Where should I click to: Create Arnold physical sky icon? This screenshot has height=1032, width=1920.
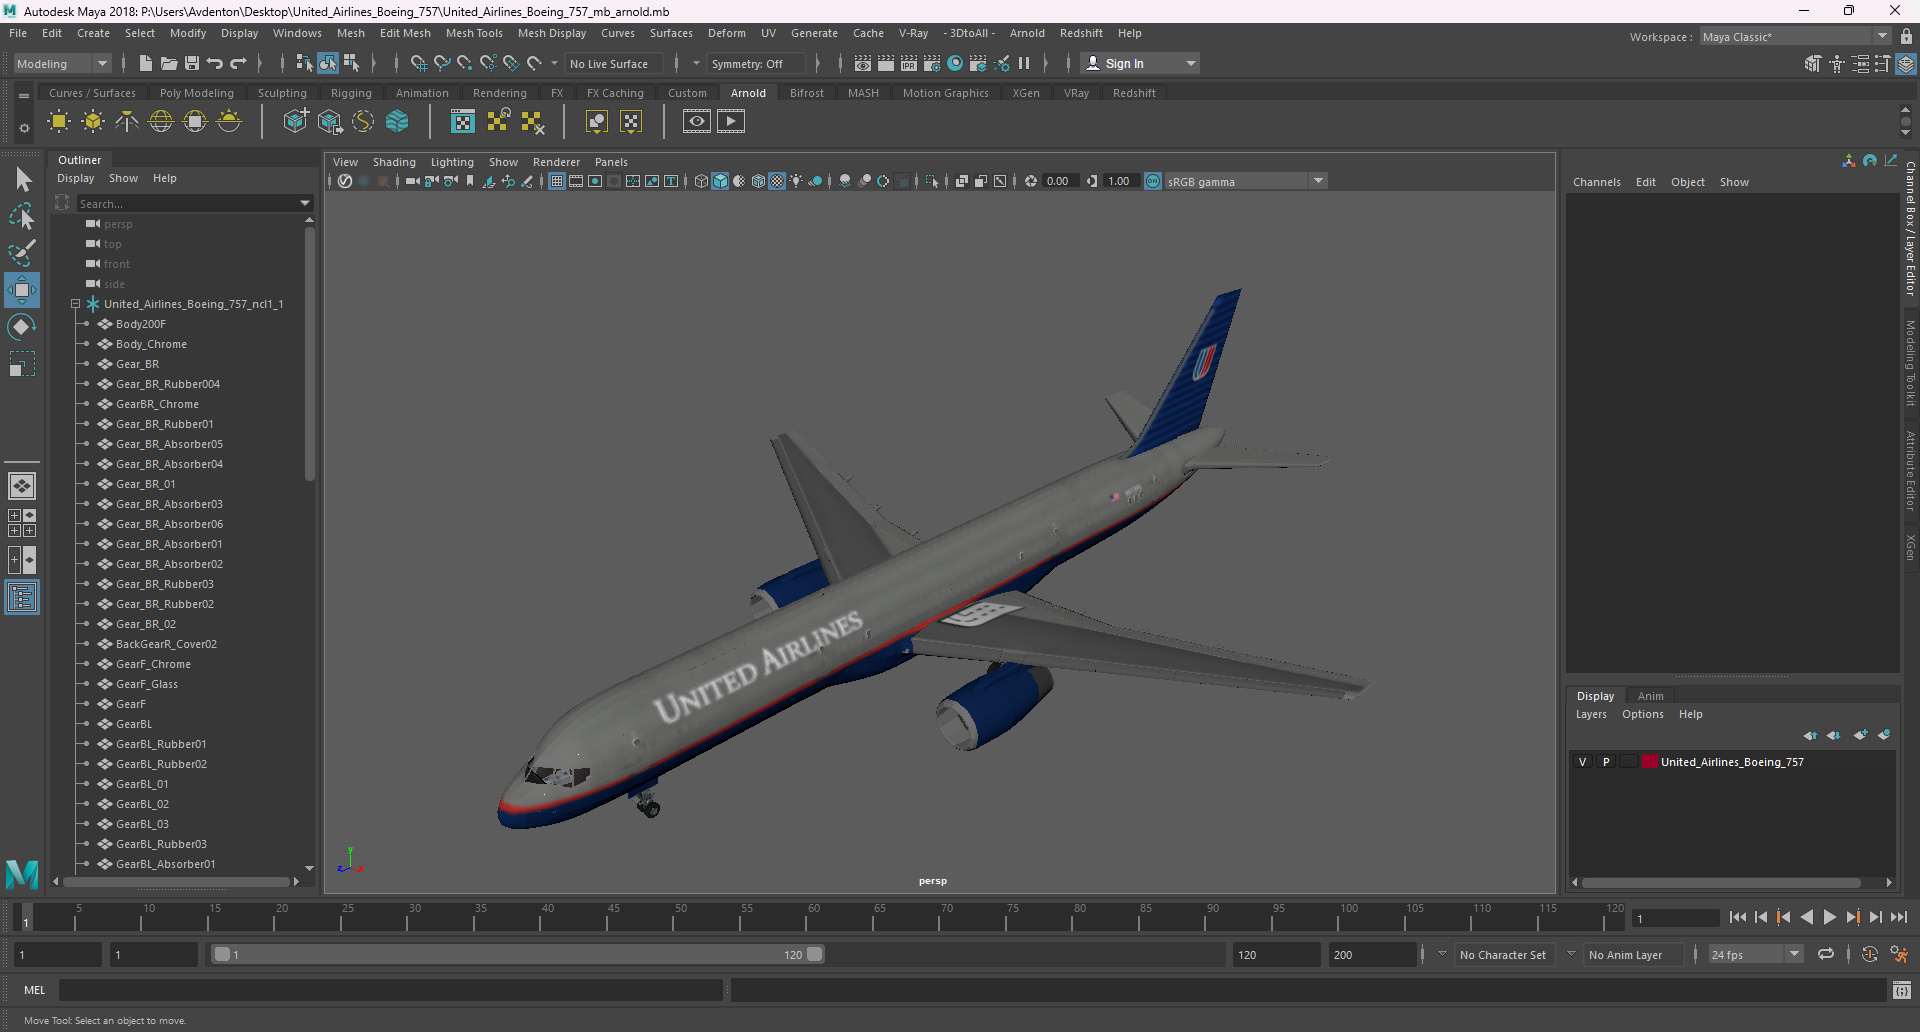(x=229, y=122)
